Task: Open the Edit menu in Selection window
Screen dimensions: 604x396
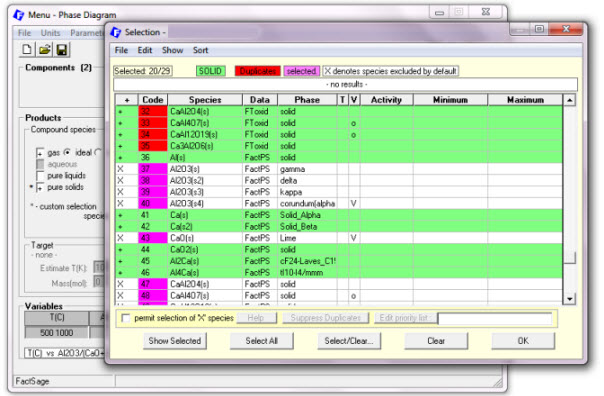Action: point(145,50)
